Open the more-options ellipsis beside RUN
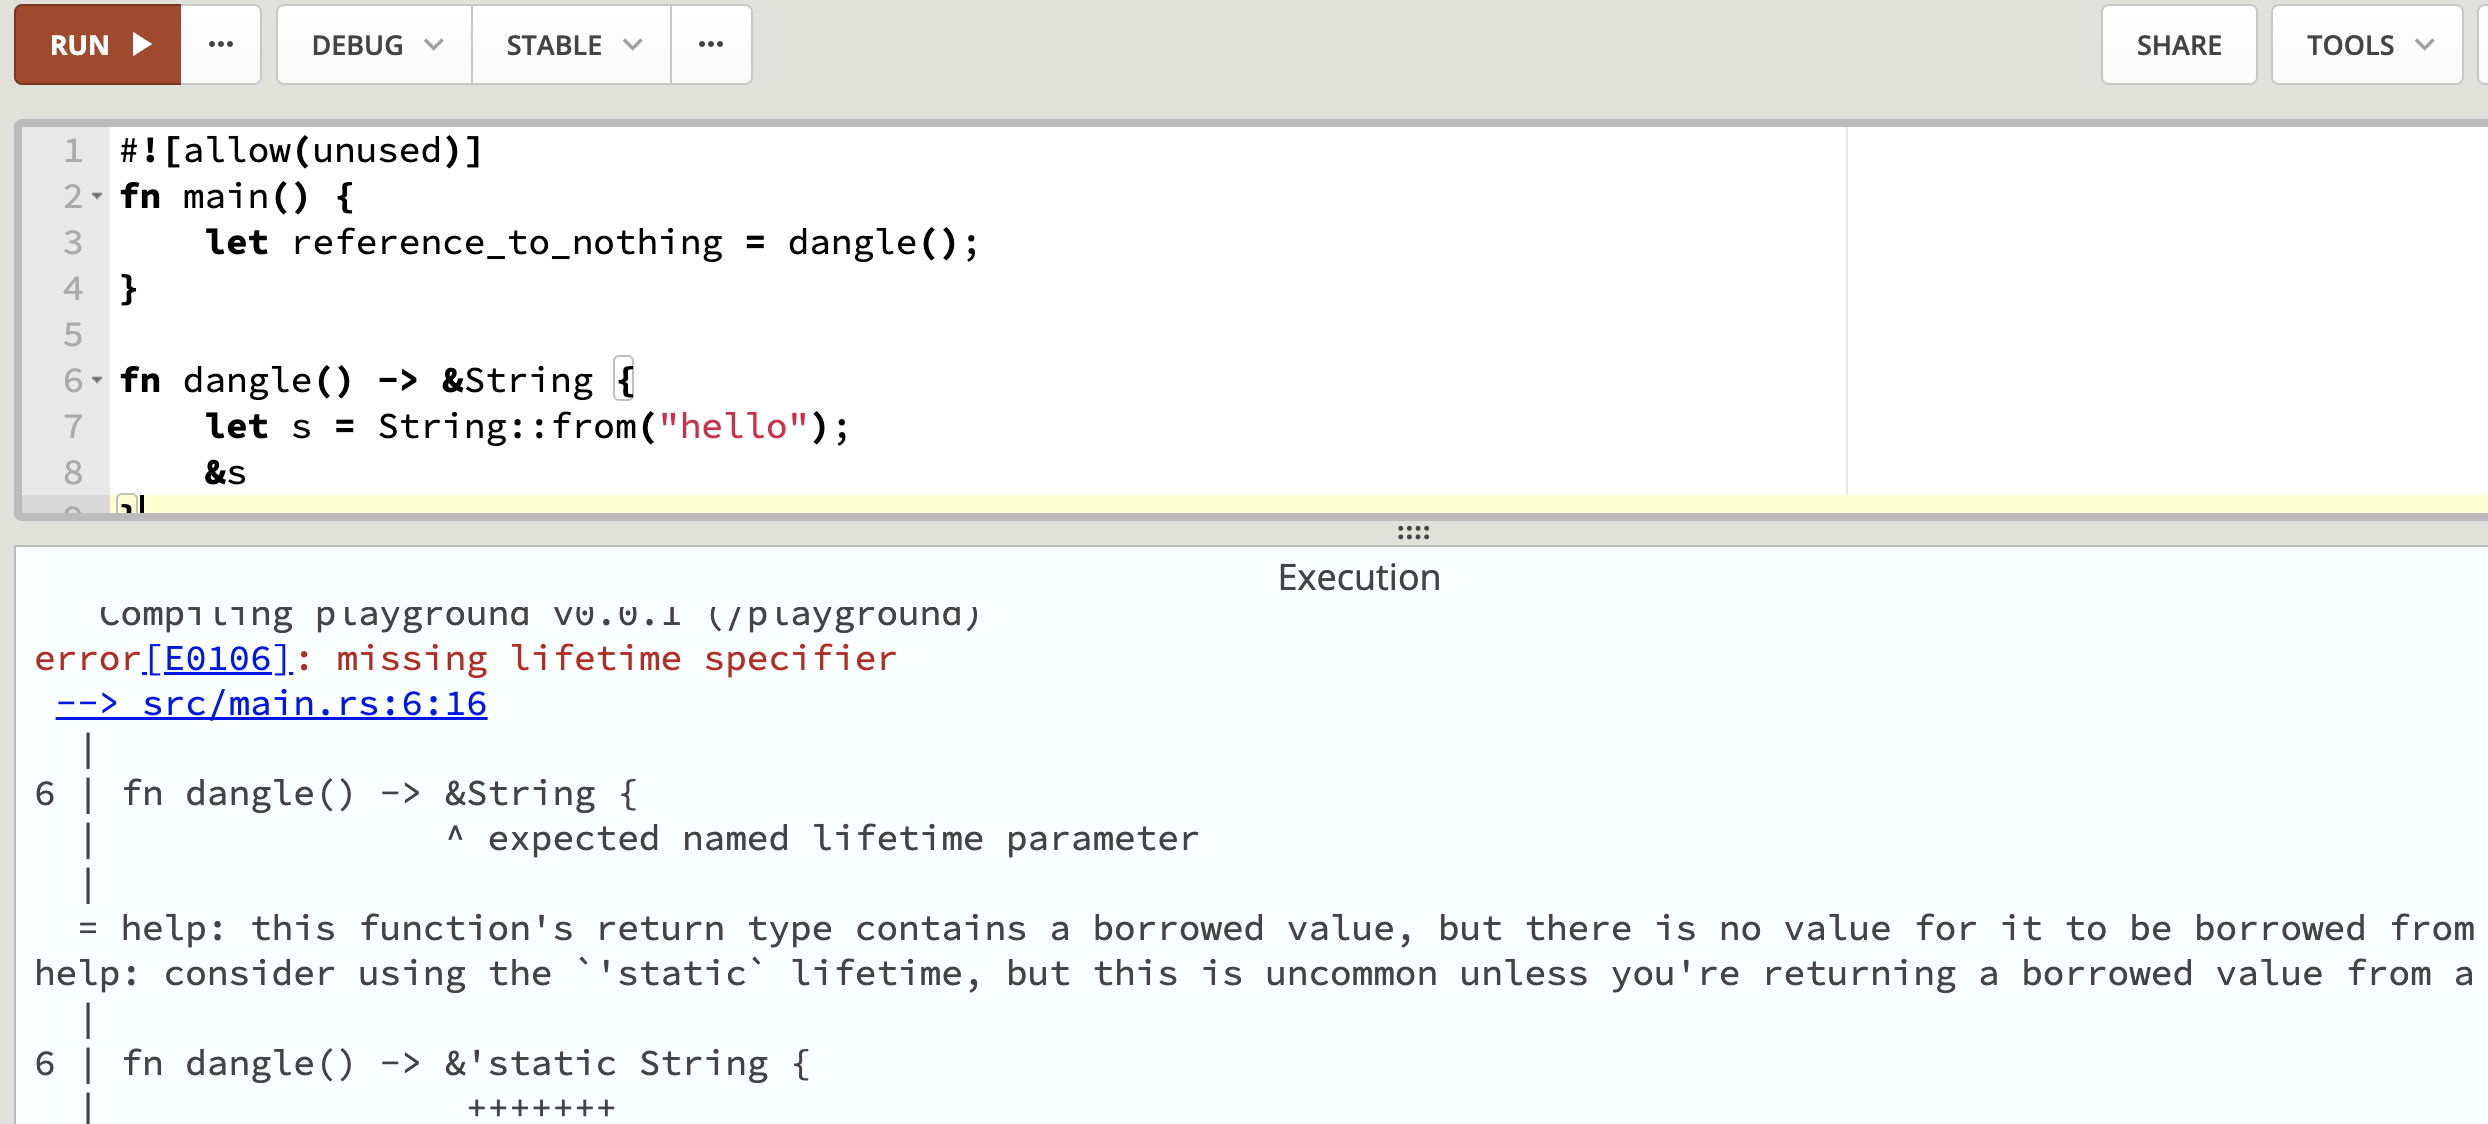 [221, 45]
